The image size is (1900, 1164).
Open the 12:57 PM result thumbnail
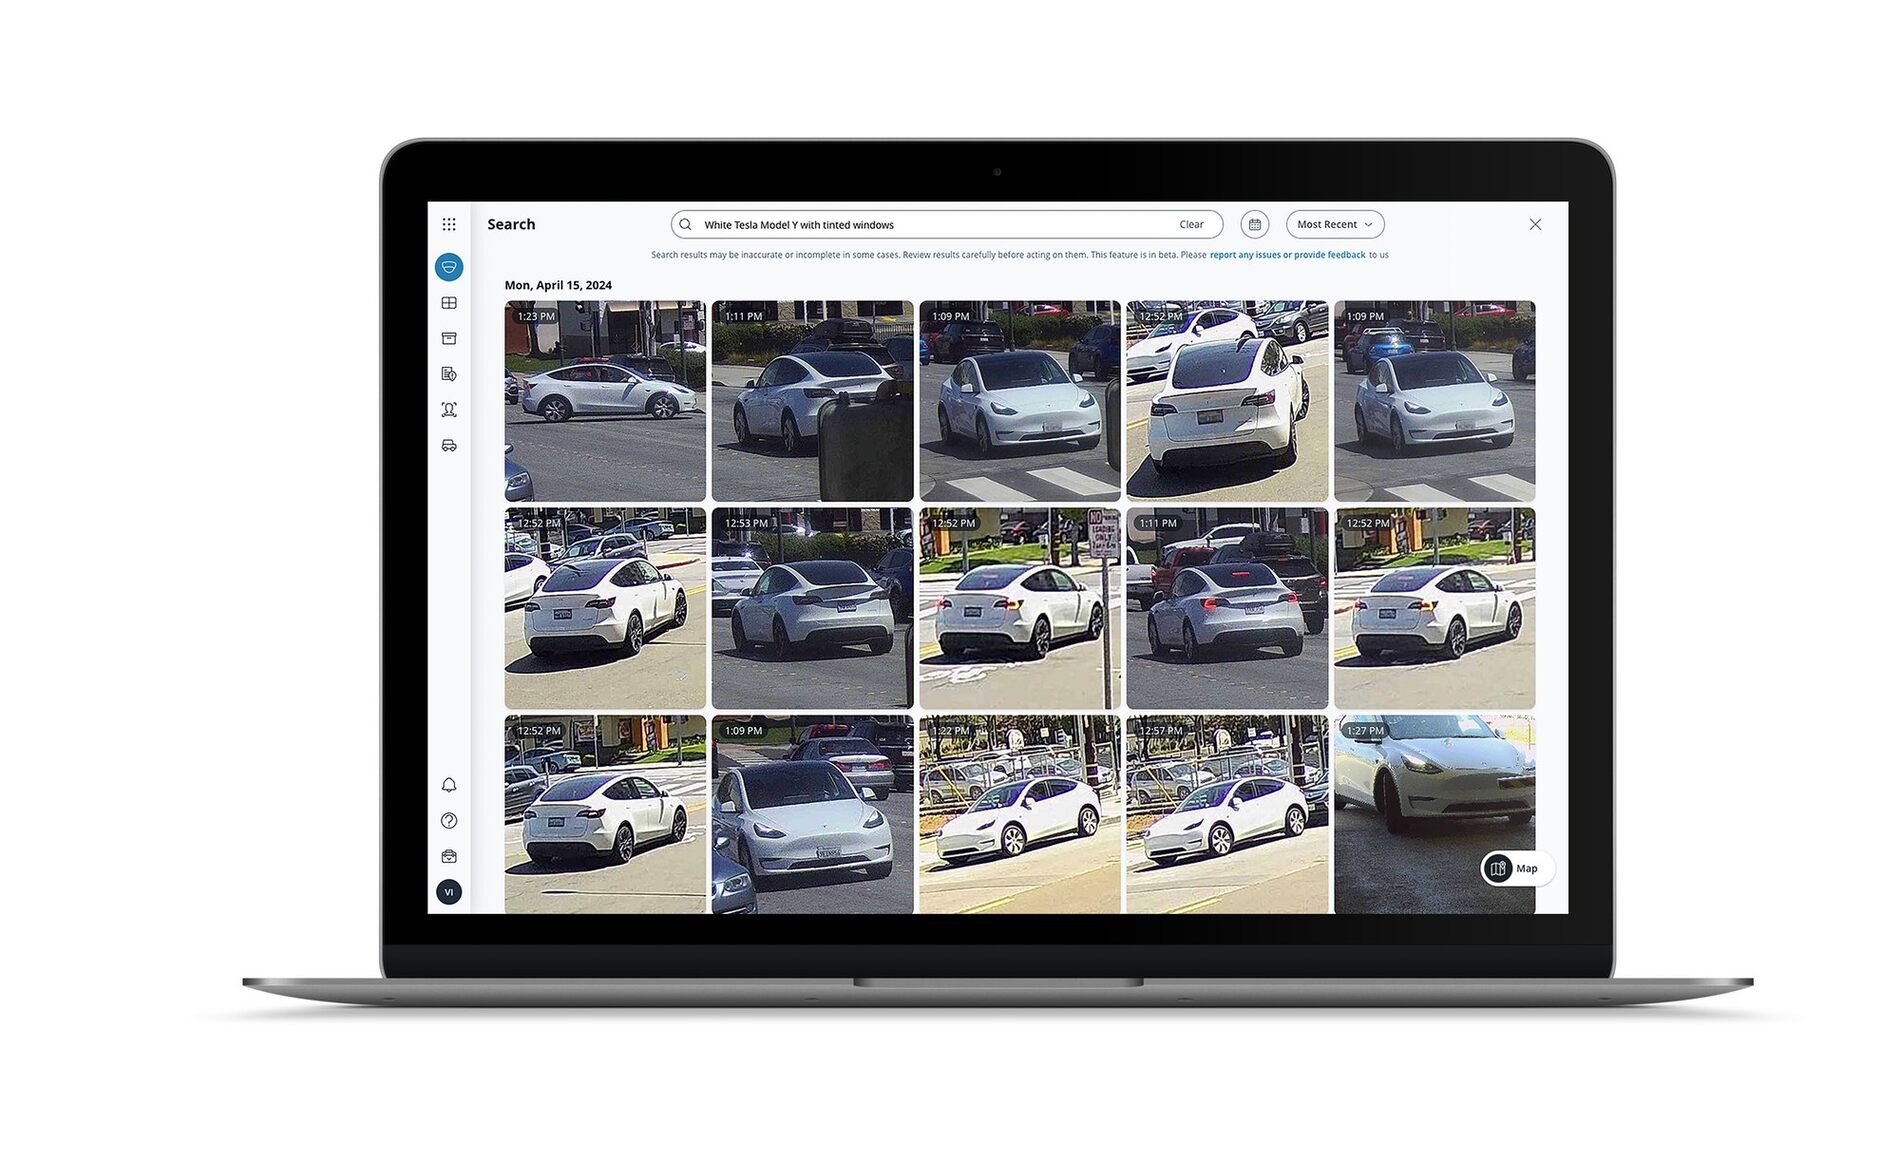[x=1227, y=814]
